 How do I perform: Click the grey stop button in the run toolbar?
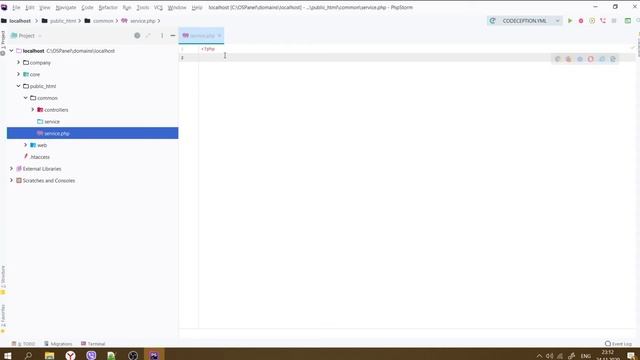614,21
